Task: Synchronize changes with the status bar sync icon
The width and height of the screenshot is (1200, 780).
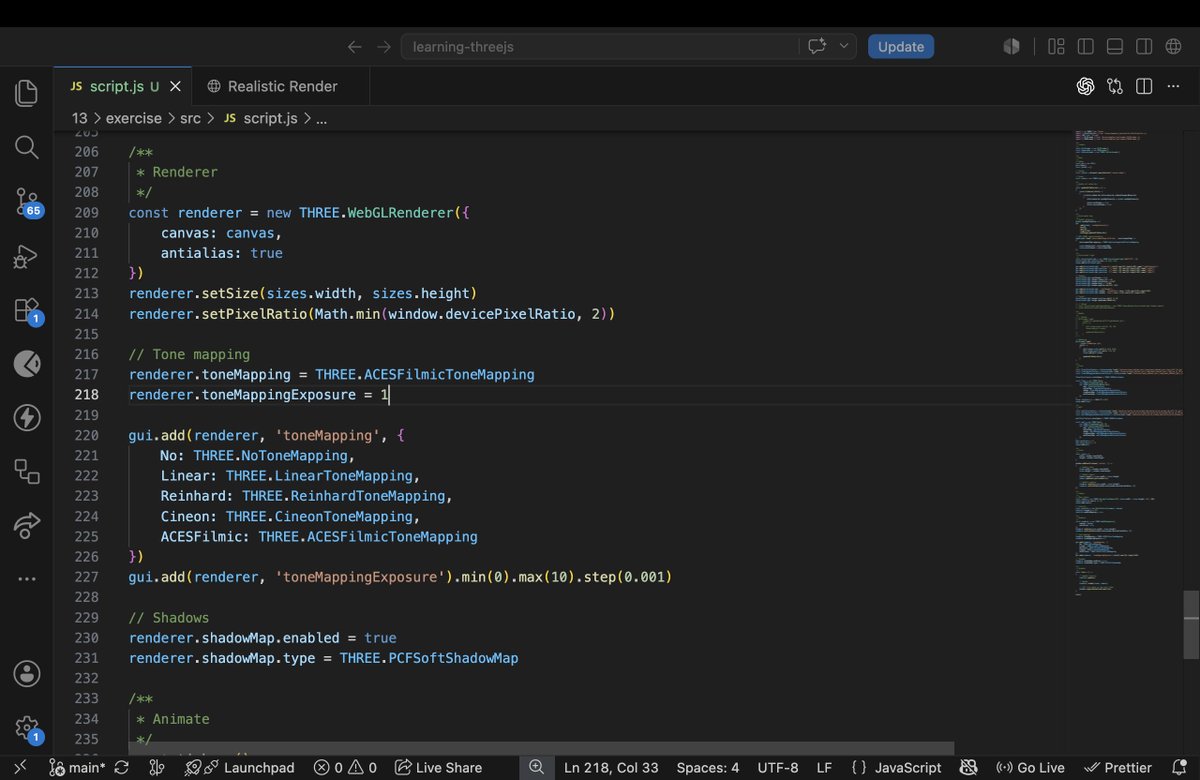Action: [x=122, y=768]
